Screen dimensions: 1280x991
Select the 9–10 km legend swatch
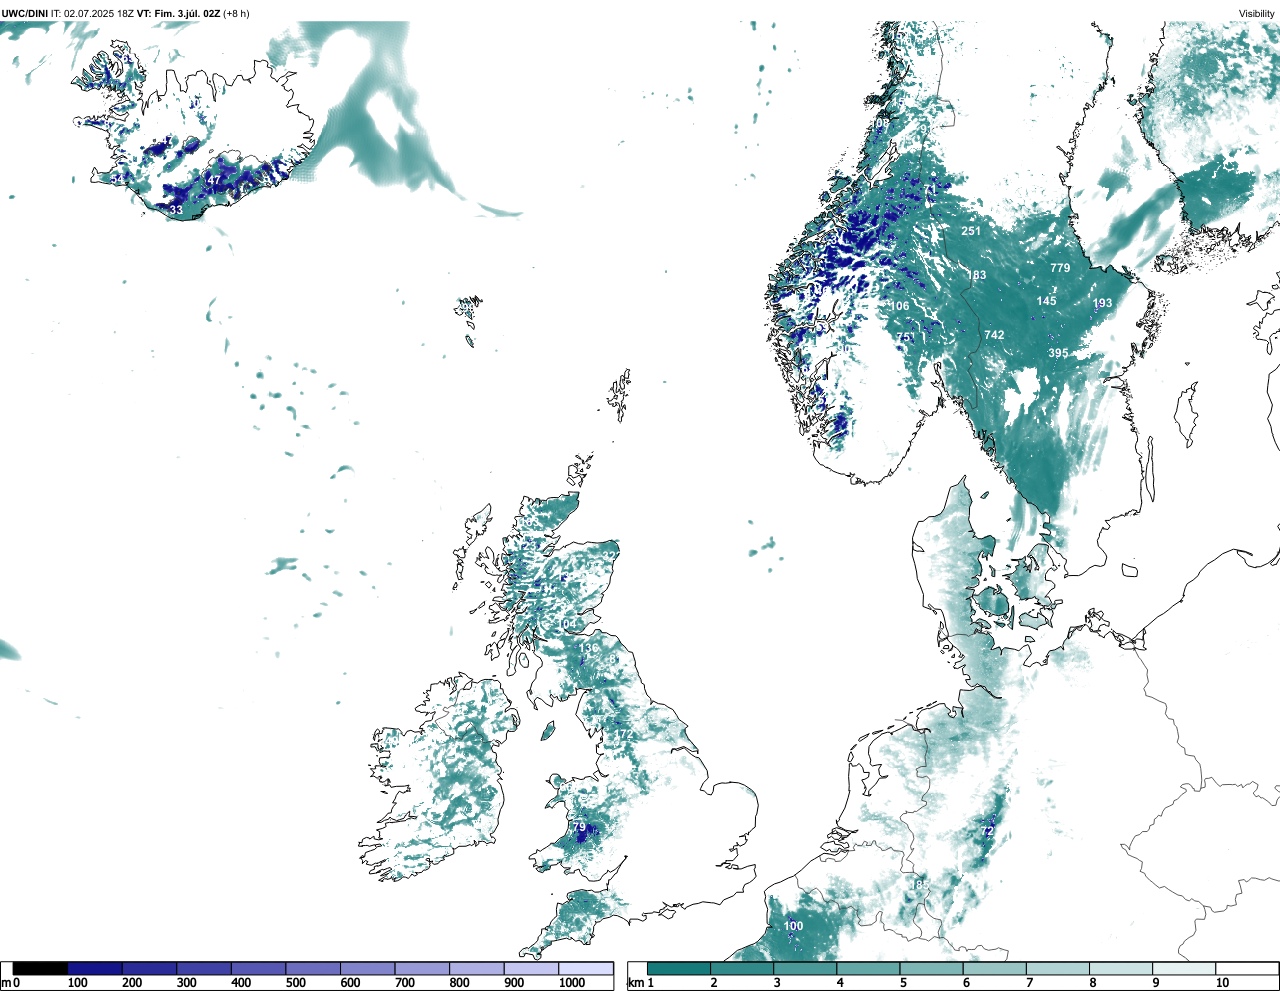[x=1183, y=968]
